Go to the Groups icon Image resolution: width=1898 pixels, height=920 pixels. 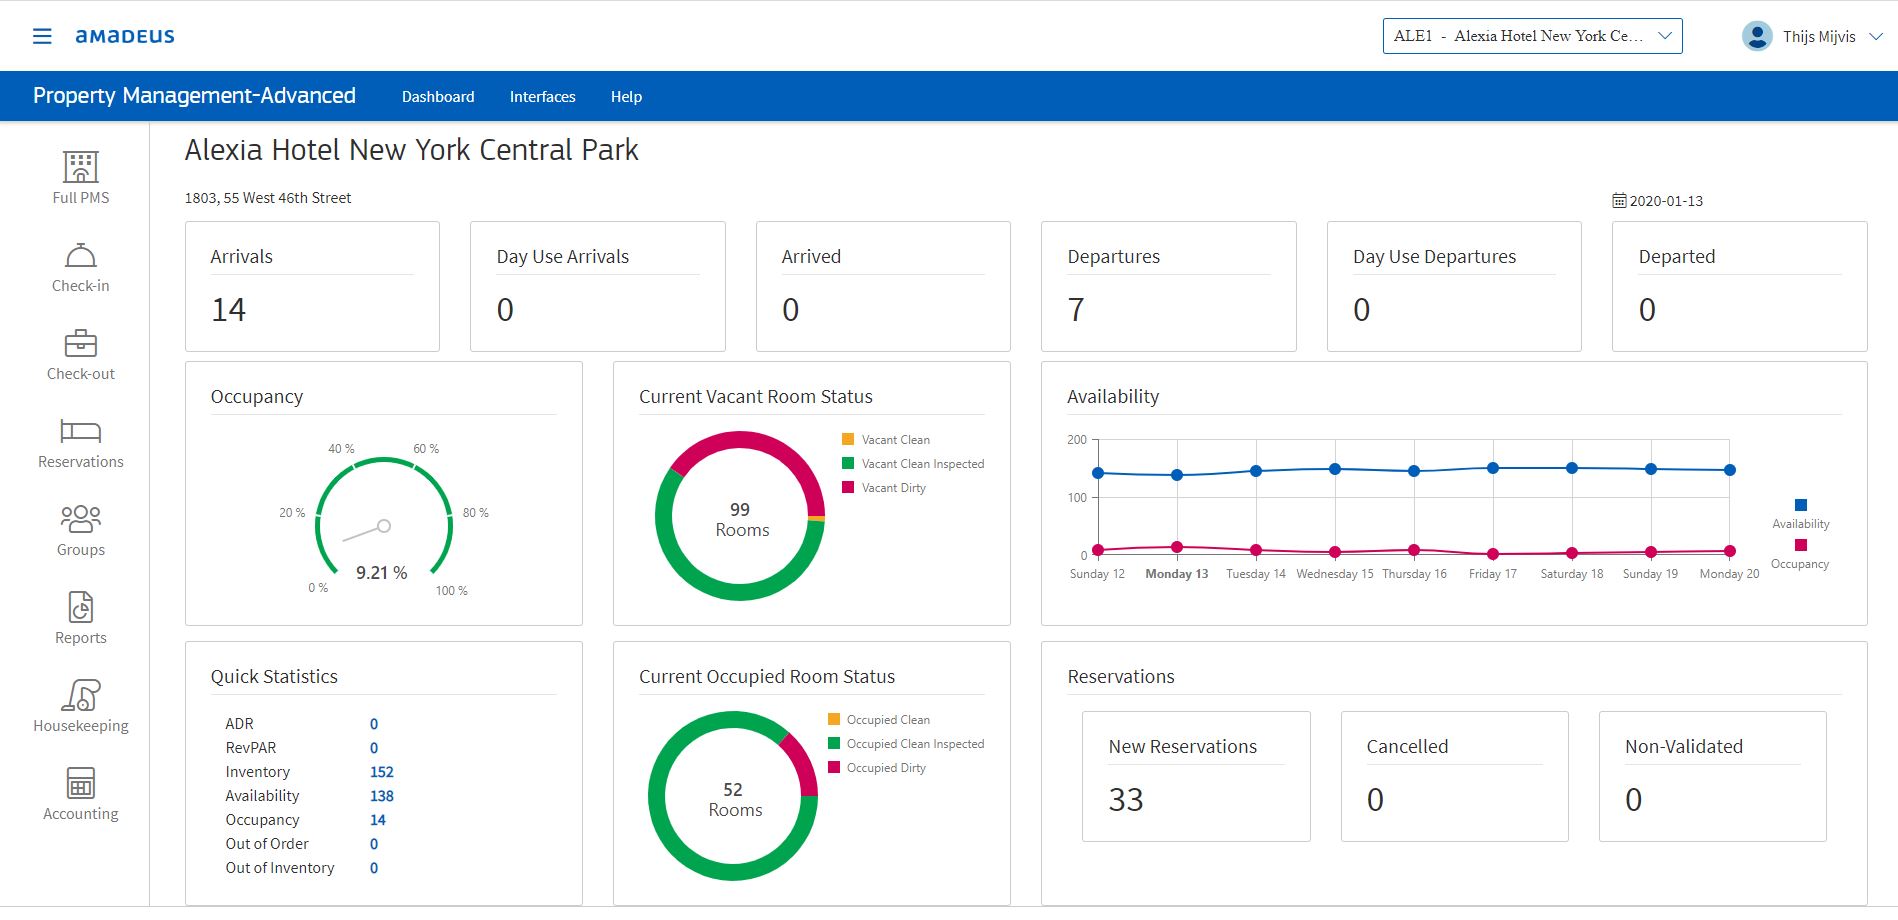tap(81, 519)
